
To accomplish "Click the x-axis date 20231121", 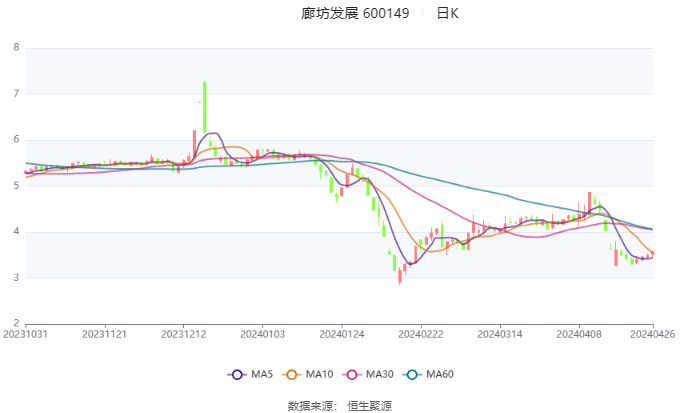I will [104, 334].
